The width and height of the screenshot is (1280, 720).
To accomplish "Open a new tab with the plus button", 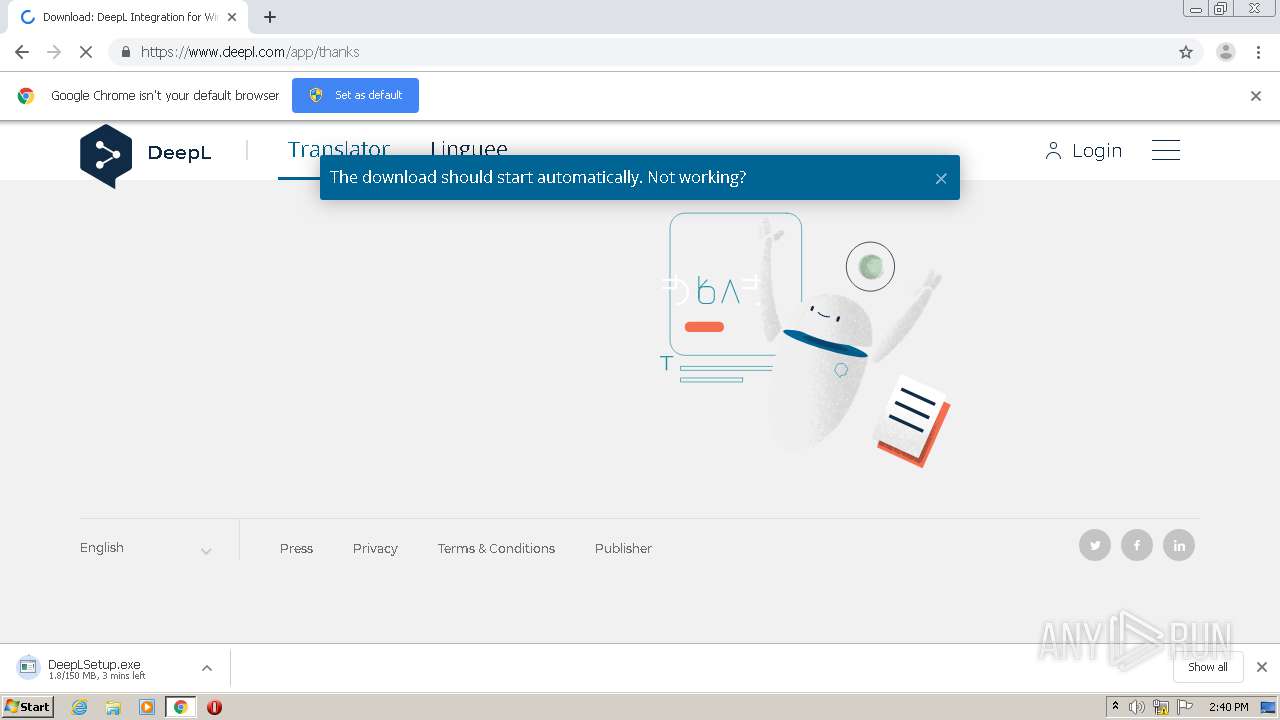I will point(270,17).
